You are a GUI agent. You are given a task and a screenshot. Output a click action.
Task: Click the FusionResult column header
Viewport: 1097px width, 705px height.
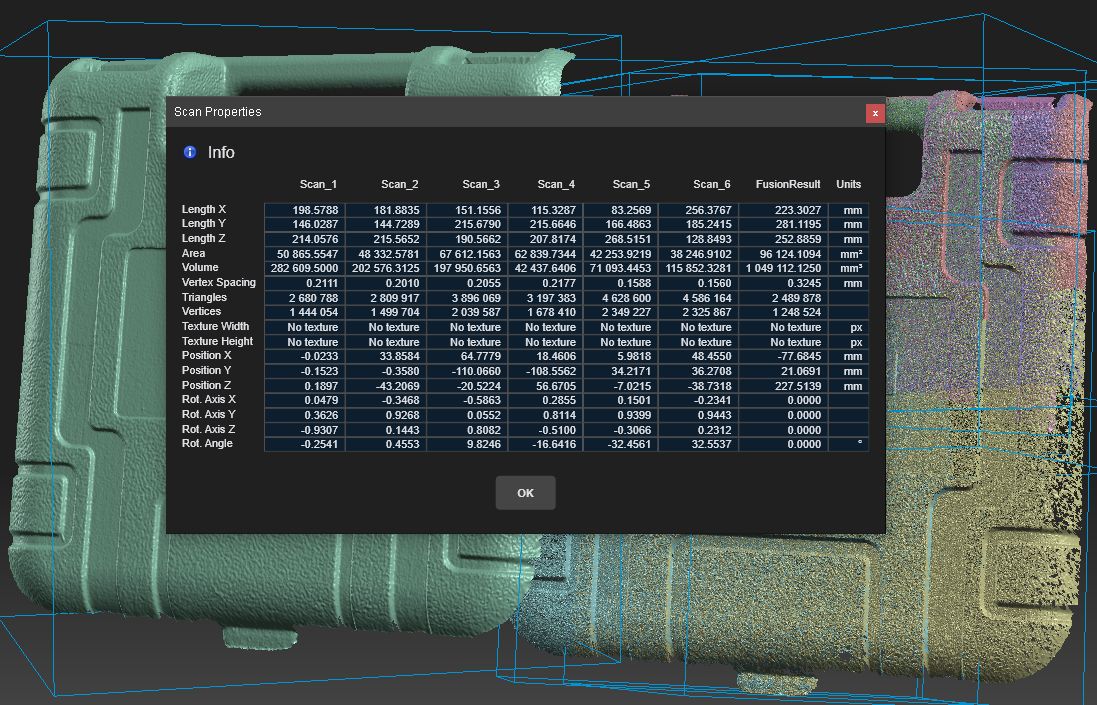pyautogui.click(x=788, y=184)
